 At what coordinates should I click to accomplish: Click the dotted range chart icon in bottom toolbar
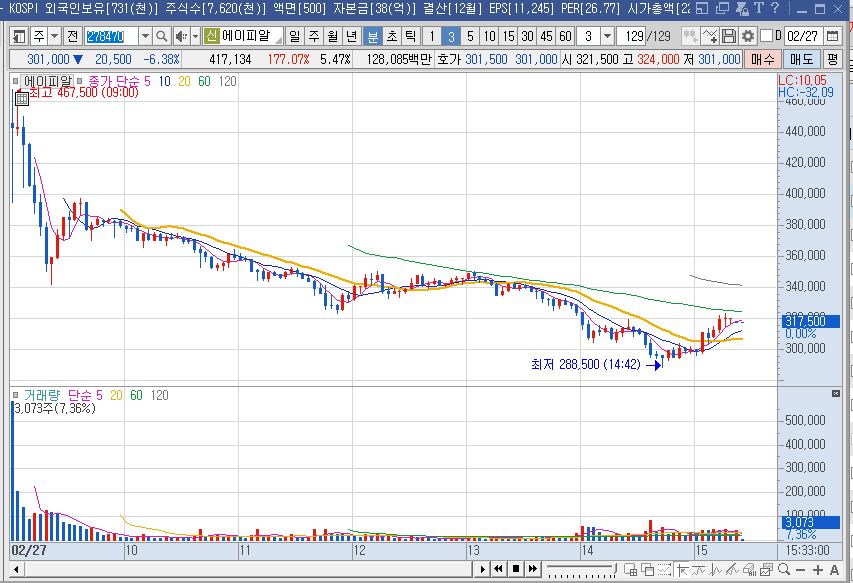(x=665, y=570)
